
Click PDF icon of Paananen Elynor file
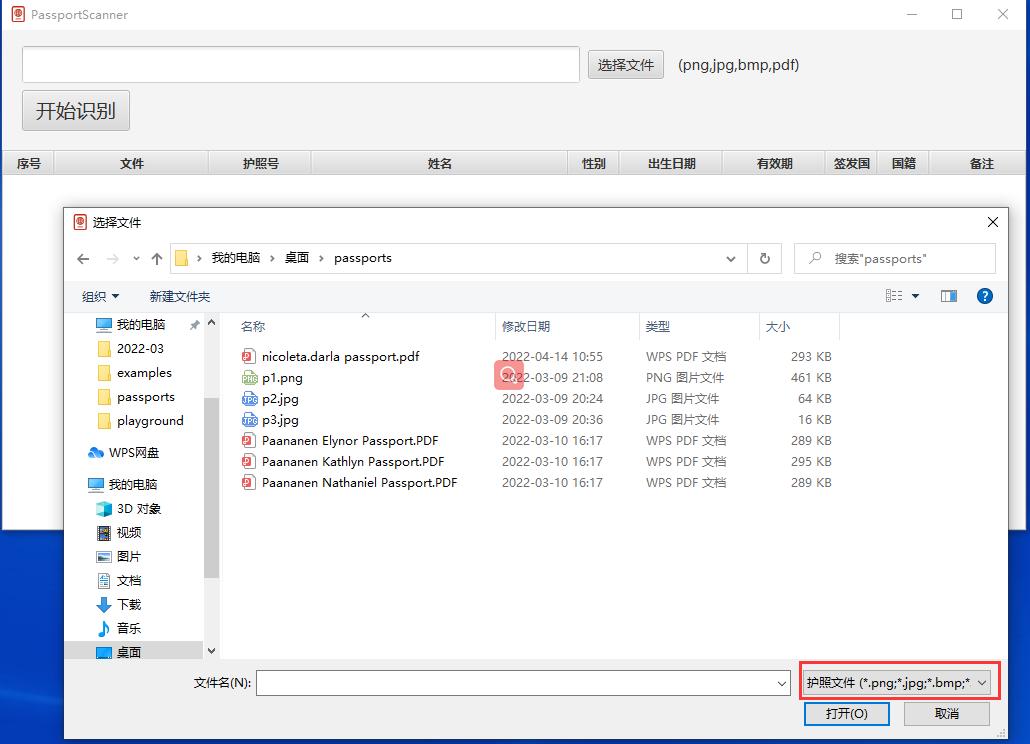pos(248,441)
